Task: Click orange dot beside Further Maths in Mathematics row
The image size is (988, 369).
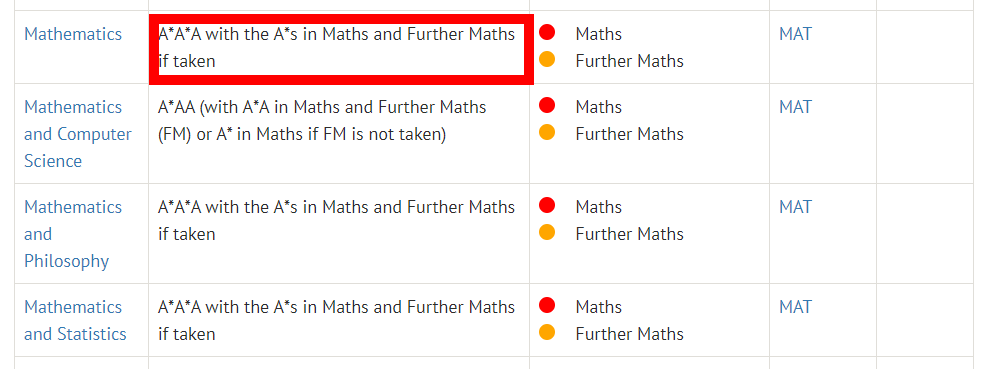Action: tap(547, 59)
